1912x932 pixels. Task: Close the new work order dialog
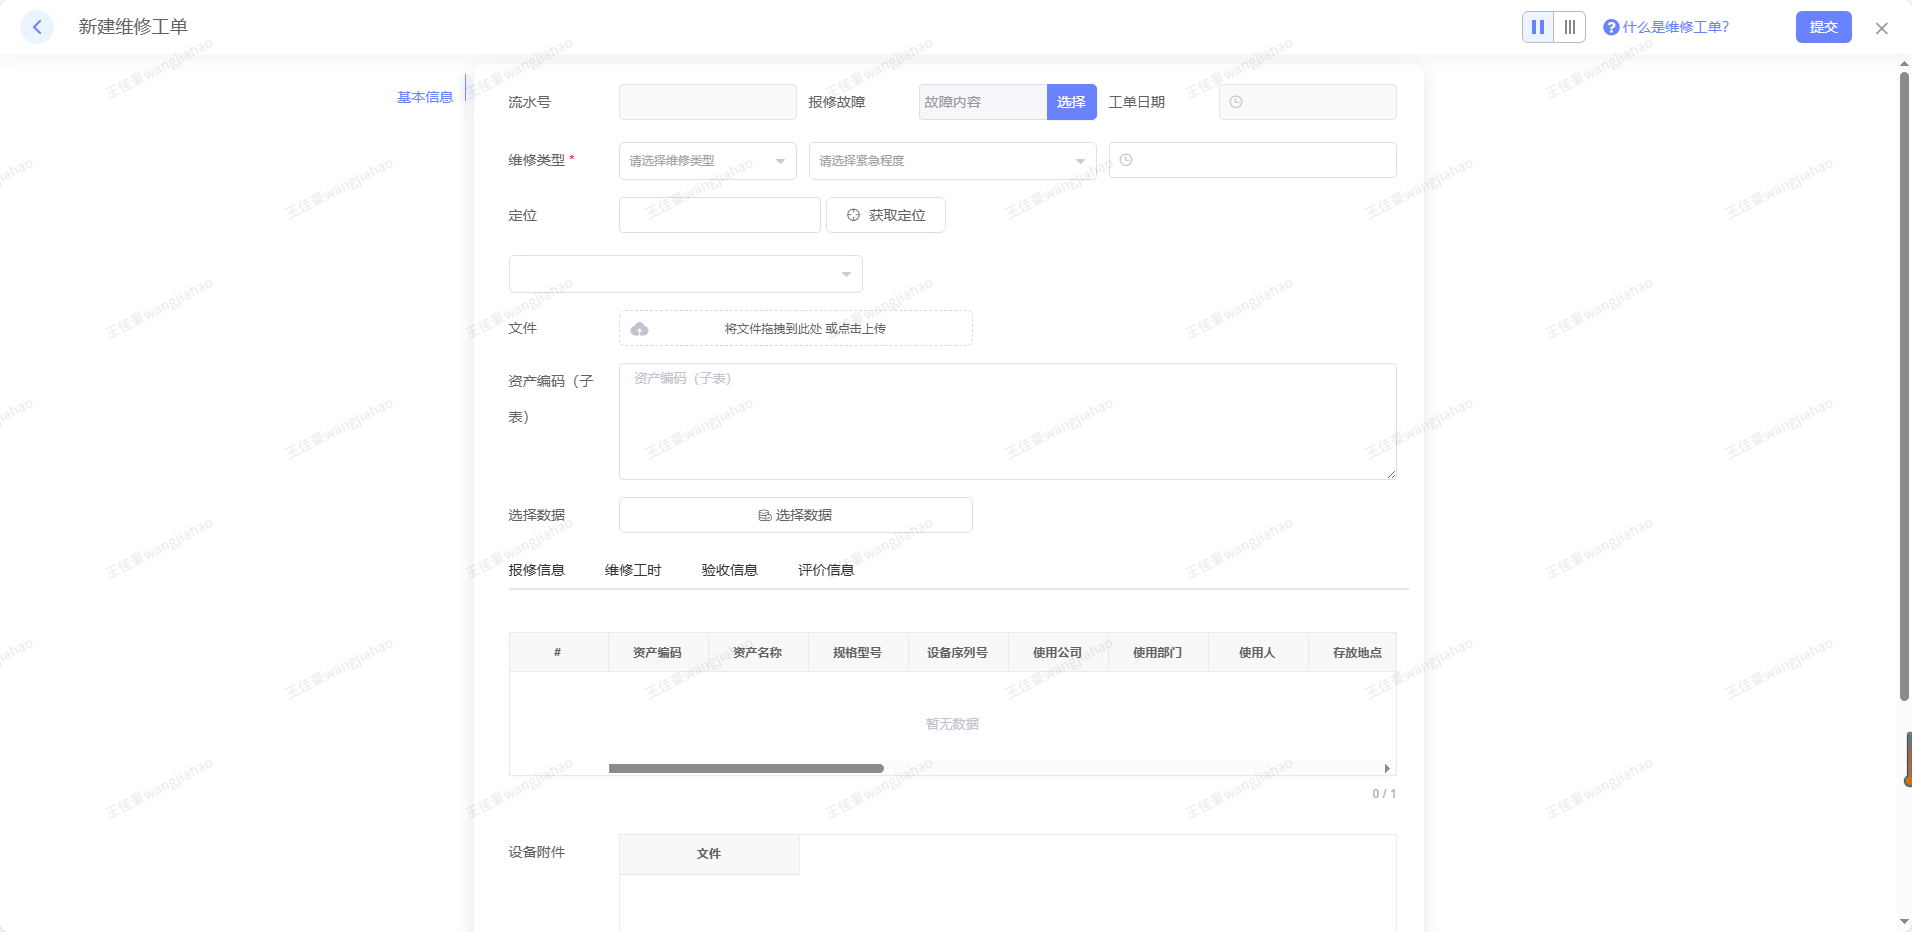1881,28
